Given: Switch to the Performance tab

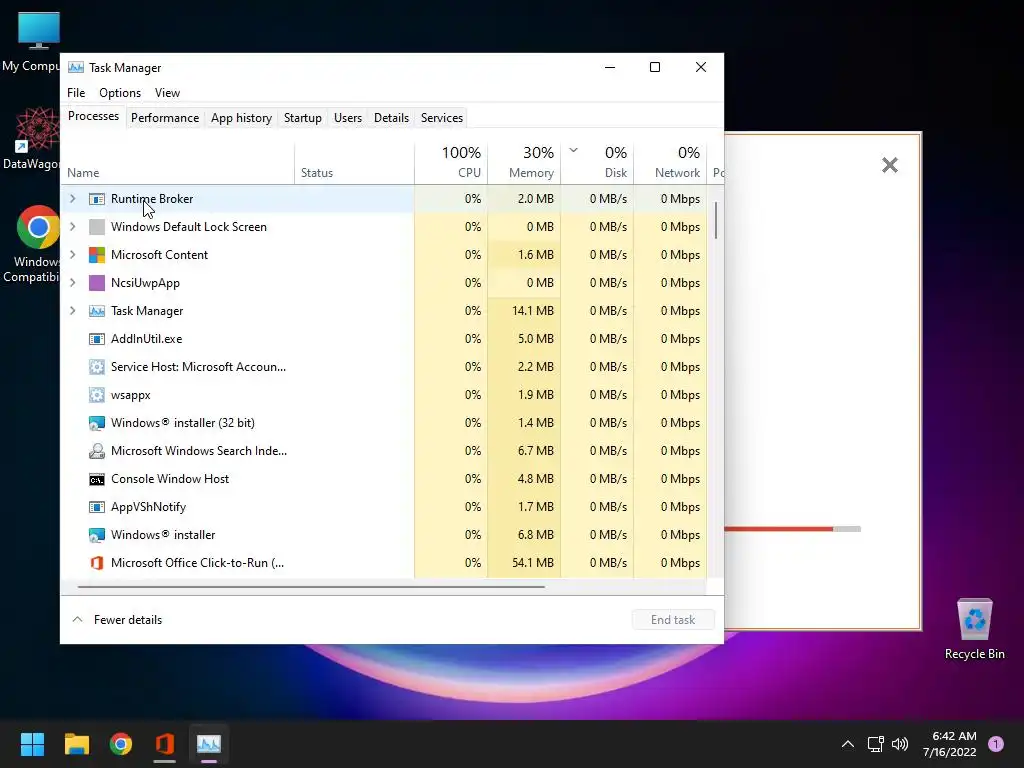Looking at the screenshot, I should [165, 118].
